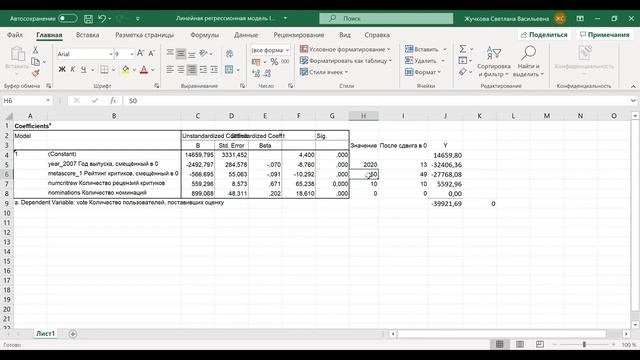Click the Wrap Text icon
Screen dimensions: 640x360
click(x=230, y=53)
